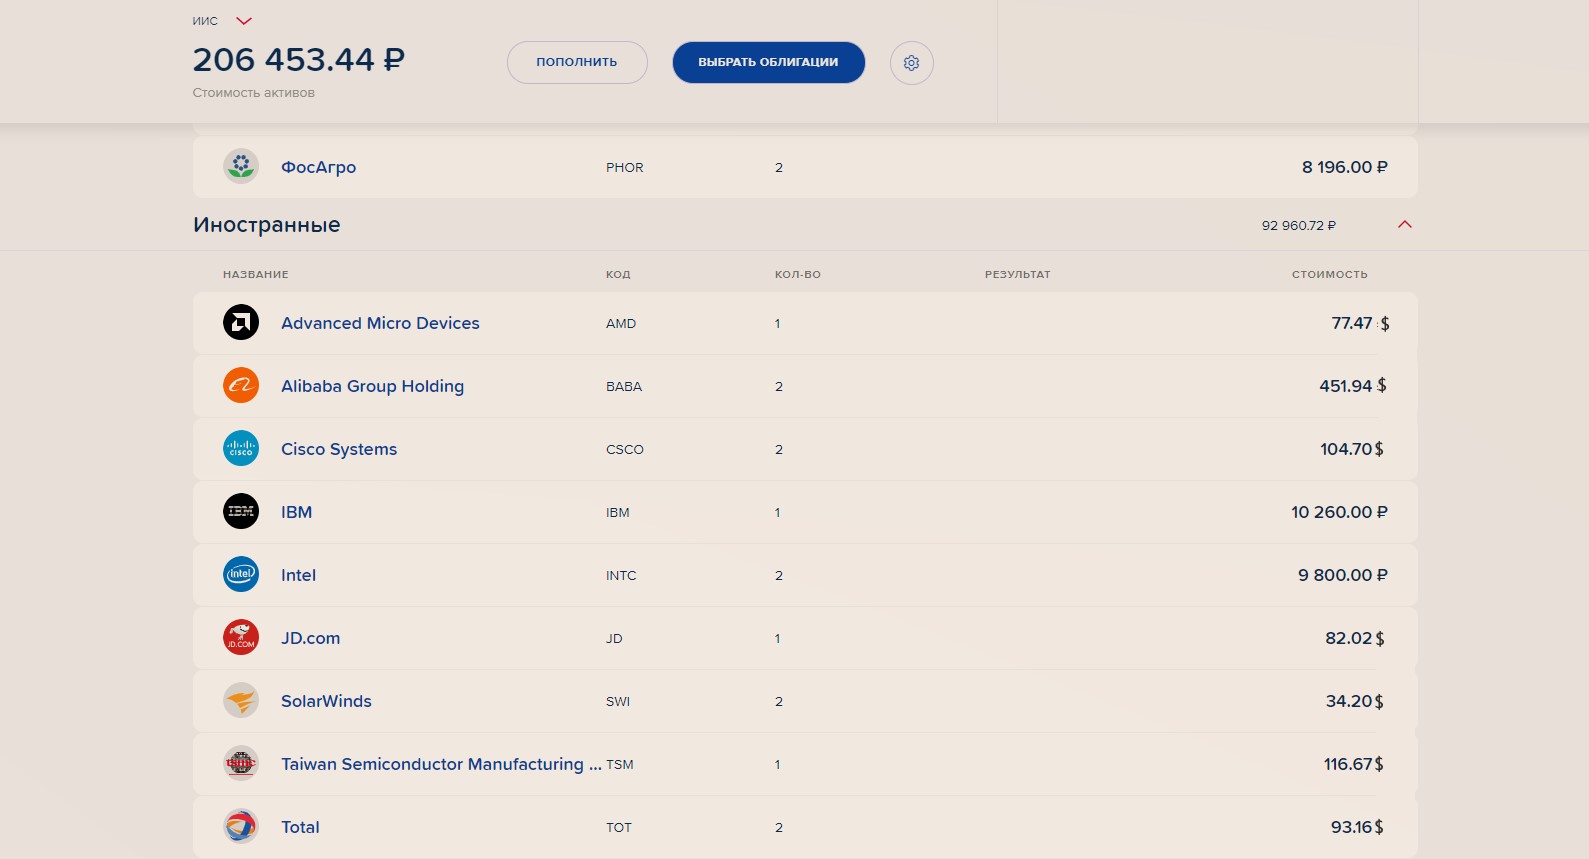Click the SolarWinds logo icon

(241, 700)
